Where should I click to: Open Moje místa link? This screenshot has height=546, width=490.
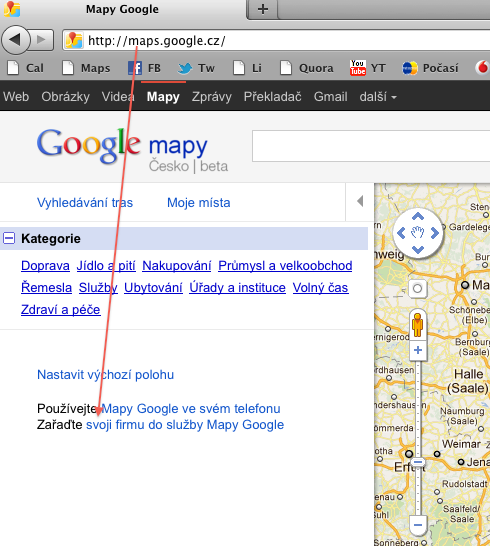199,203
